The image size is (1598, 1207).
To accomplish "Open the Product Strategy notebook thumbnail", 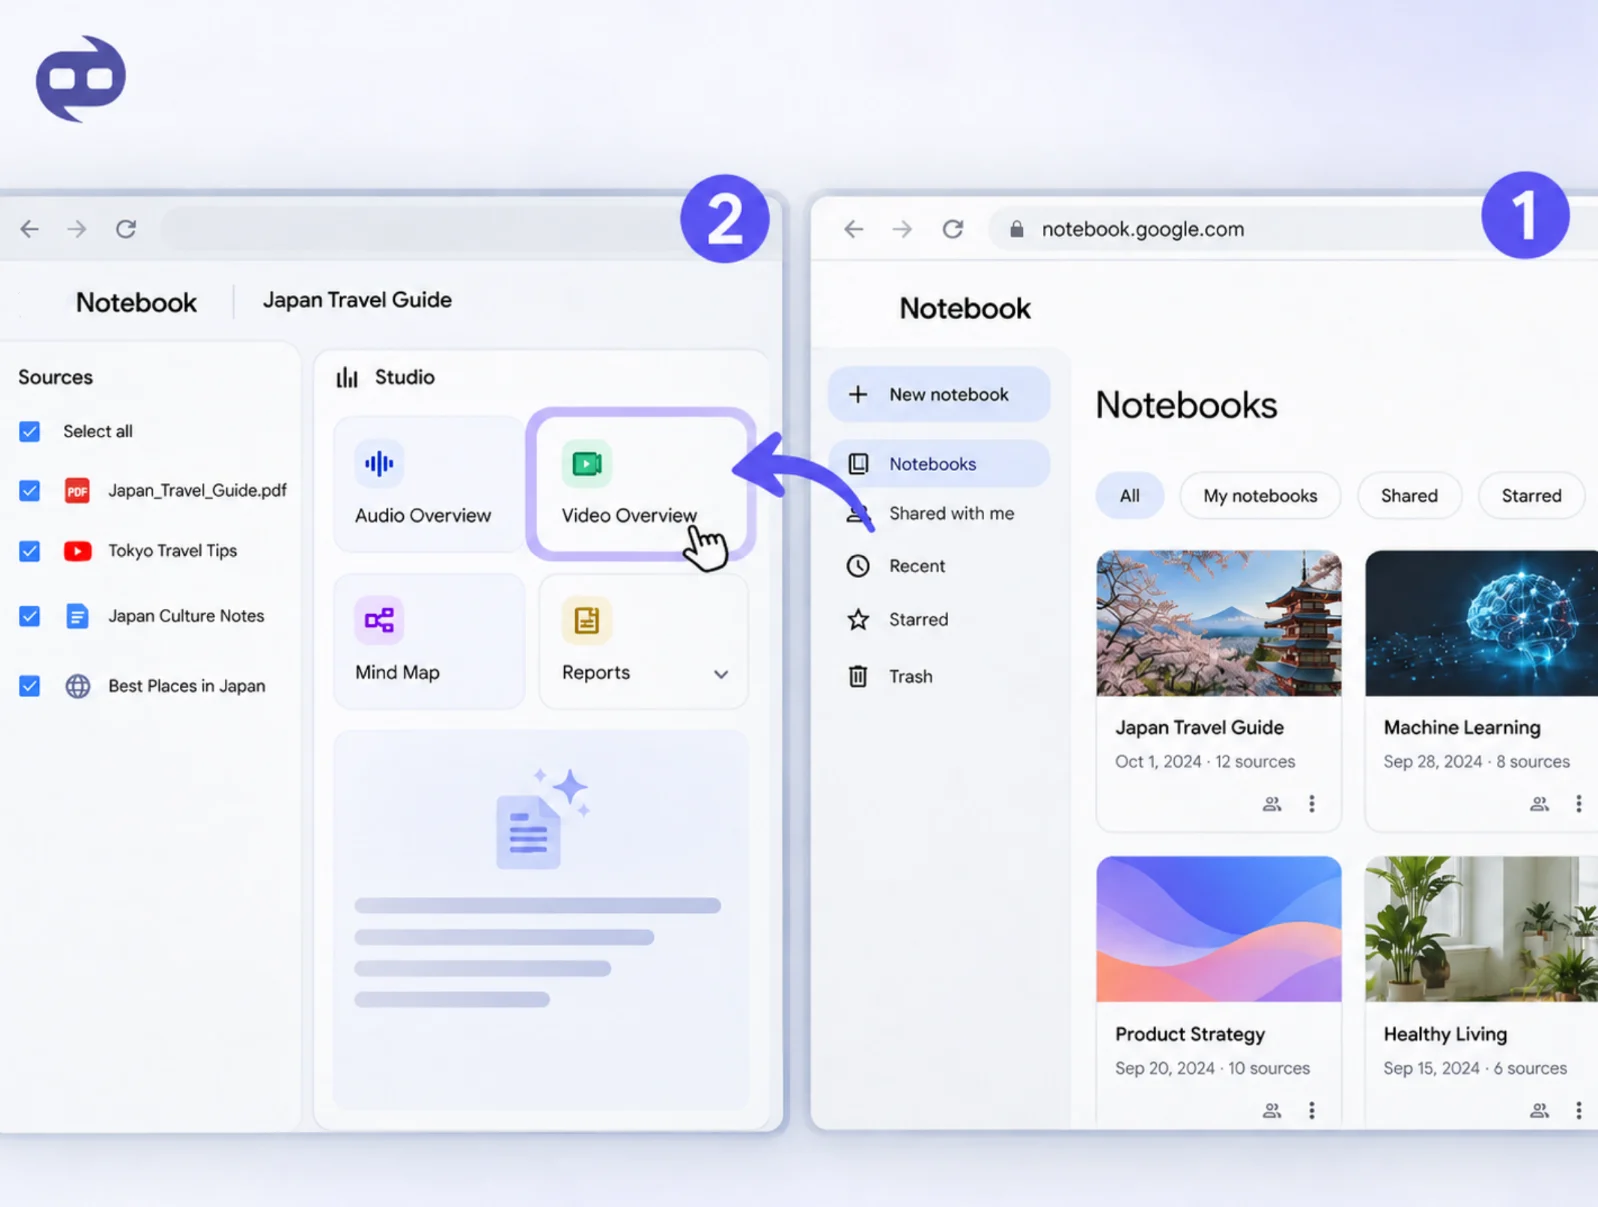I will tap(1219, 929).
